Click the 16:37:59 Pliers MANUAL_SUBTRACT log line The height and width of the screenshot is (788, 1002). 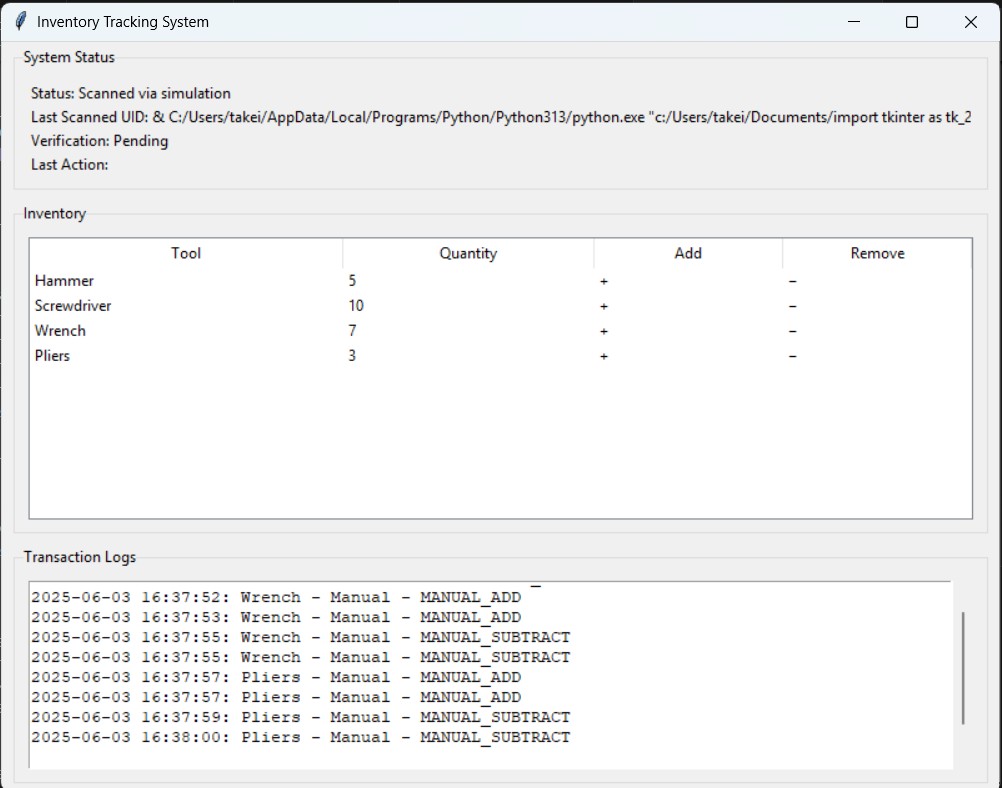(300, 717)
